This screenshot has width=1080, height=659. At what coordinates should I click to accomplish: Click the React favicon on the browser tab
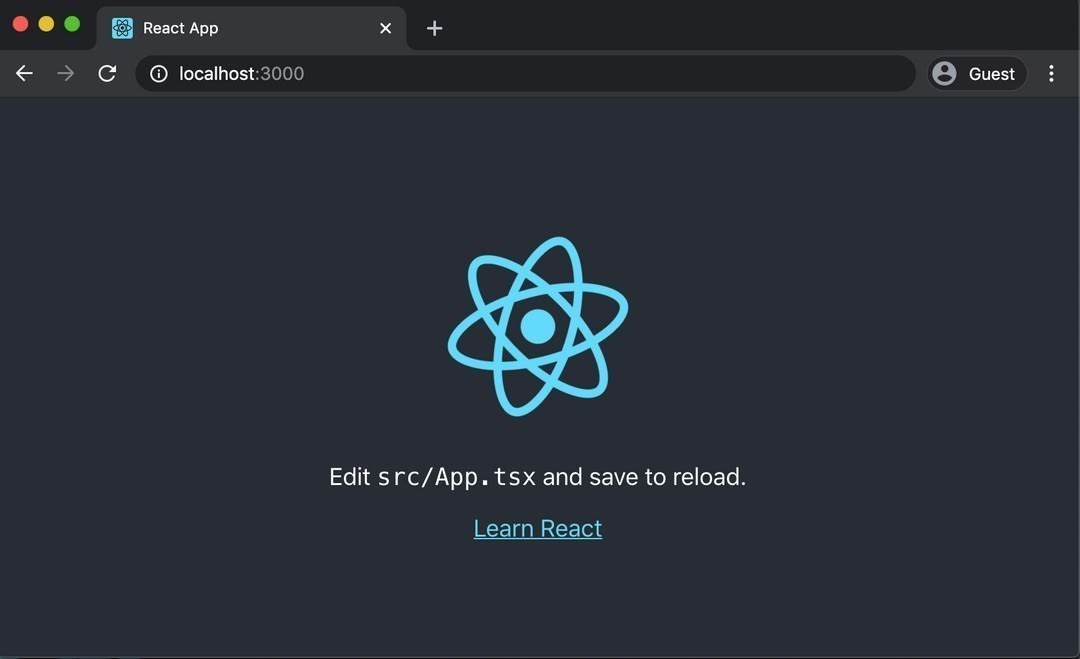pyautogui.click(x=121, y=28)
